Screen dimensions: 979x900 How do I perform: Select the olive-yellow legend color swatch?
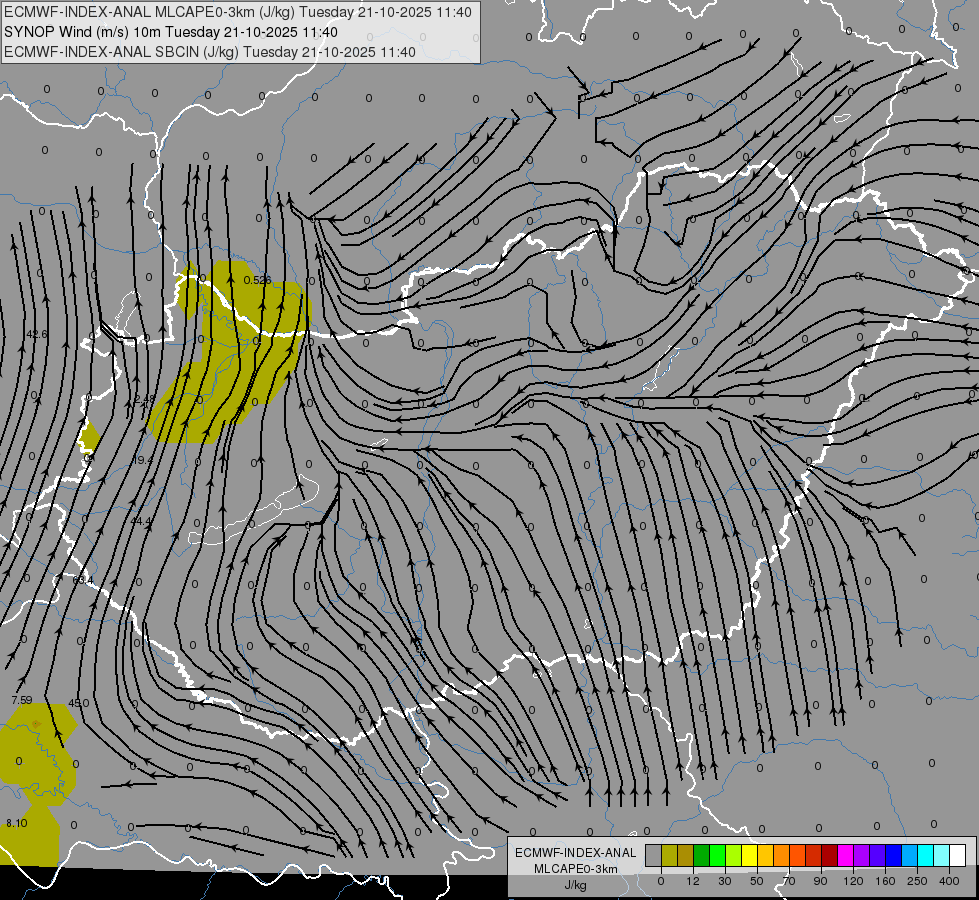[669, 855]
